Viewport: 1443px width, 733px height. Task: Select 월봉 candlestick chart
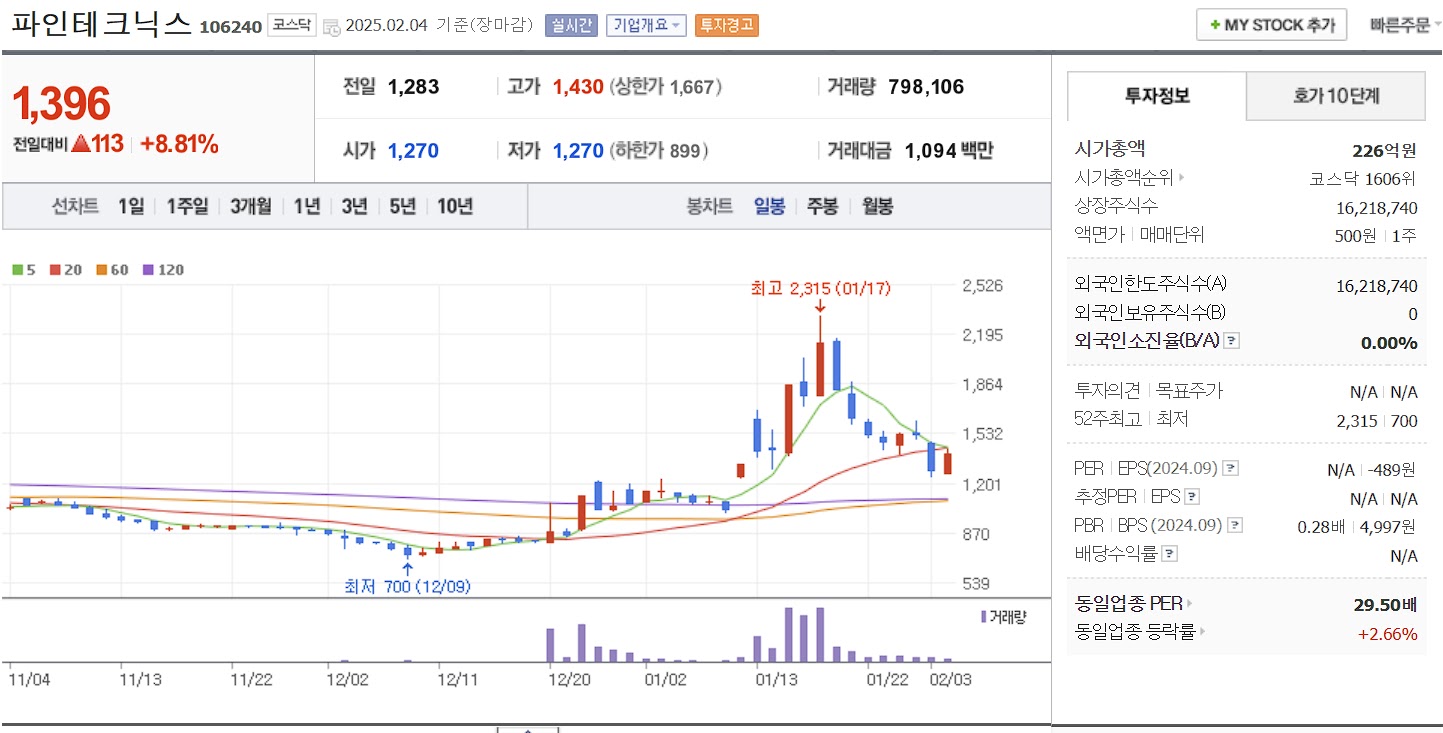(877, 207)
